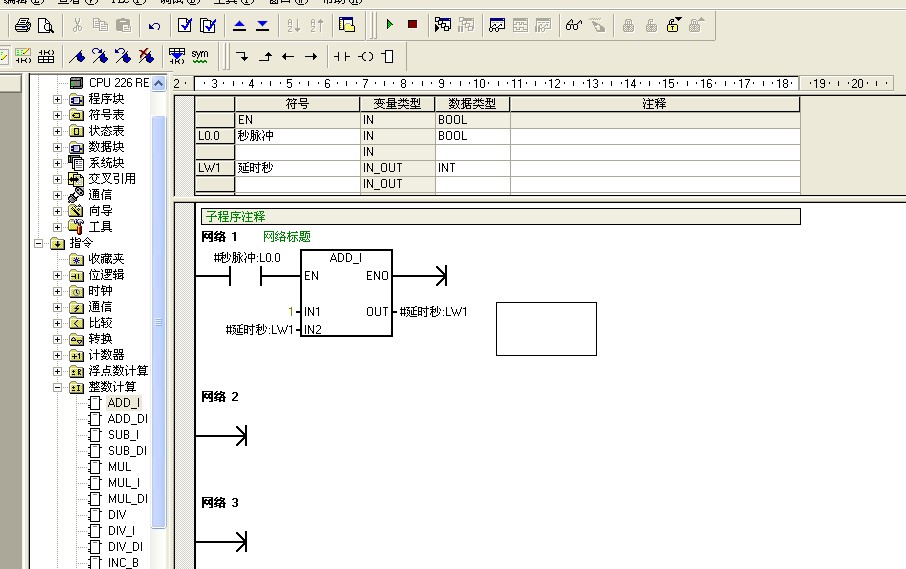This screenshot has width=906, height=569.
Task: Click the tree panel scroll-up arrow
Action: click(158, 83)
